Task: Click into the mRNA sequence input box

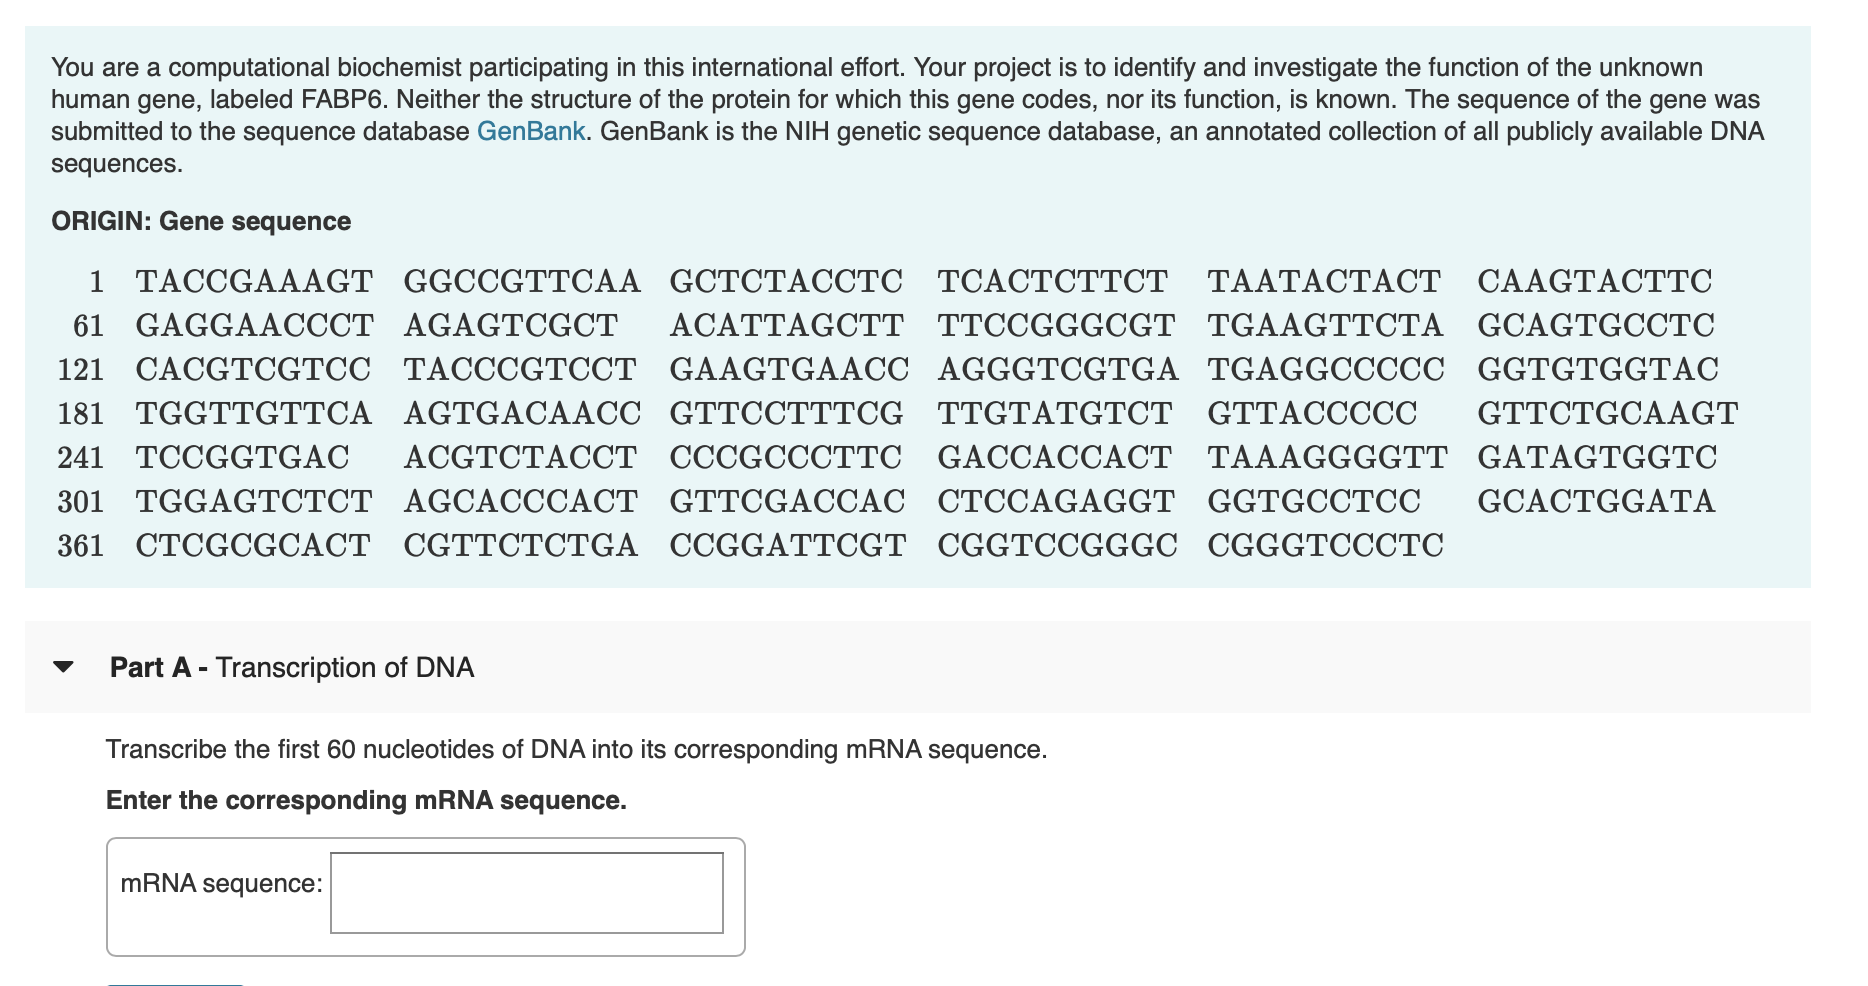Action: point(527,893)
